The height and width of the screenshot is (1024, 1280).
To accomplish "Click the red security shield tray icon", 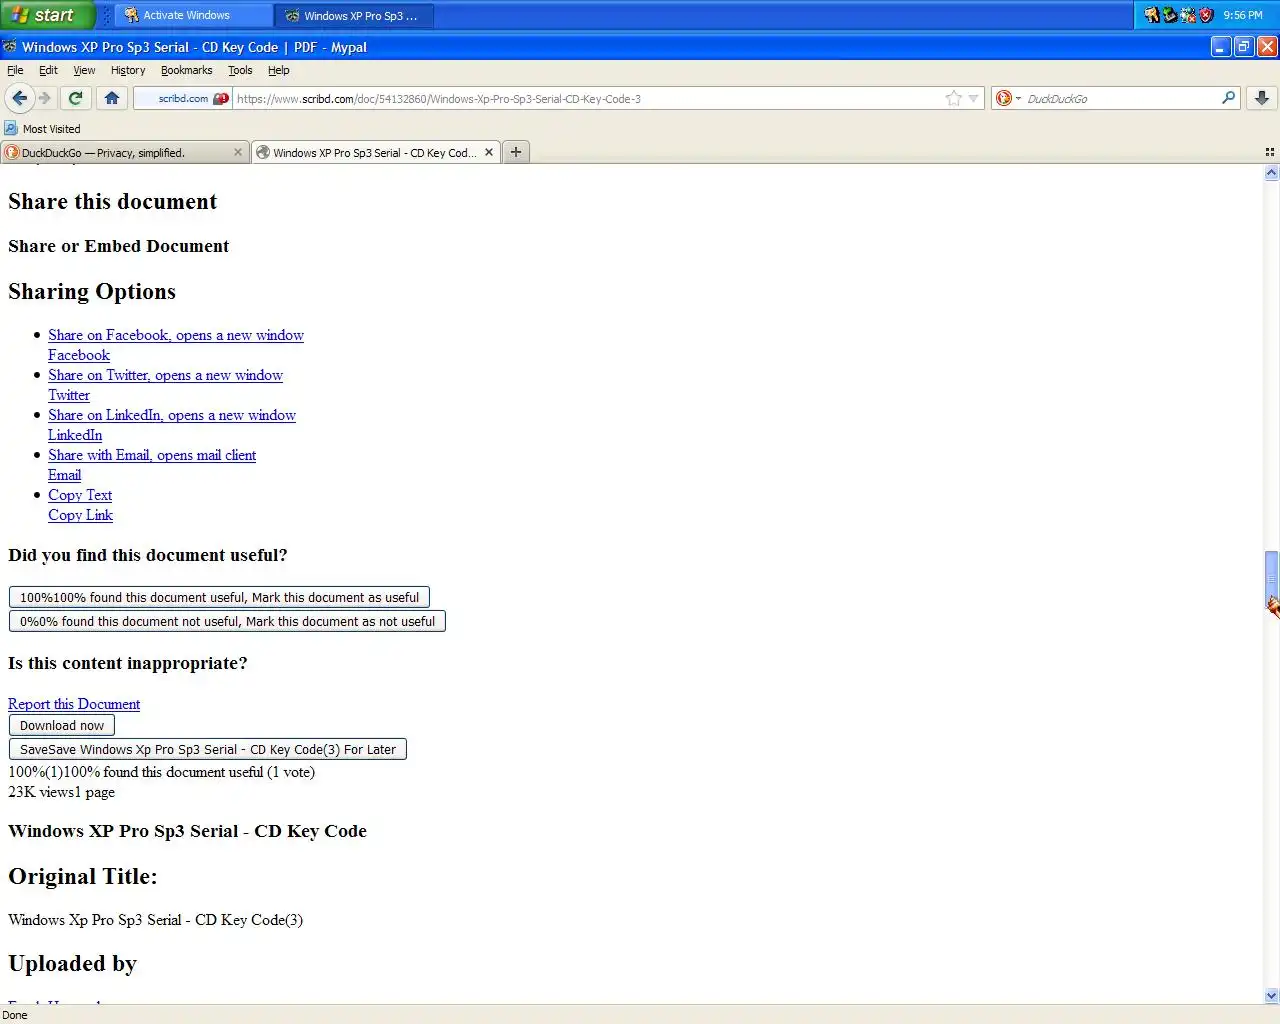I will pyautogui.click(x=1206, y=15).
